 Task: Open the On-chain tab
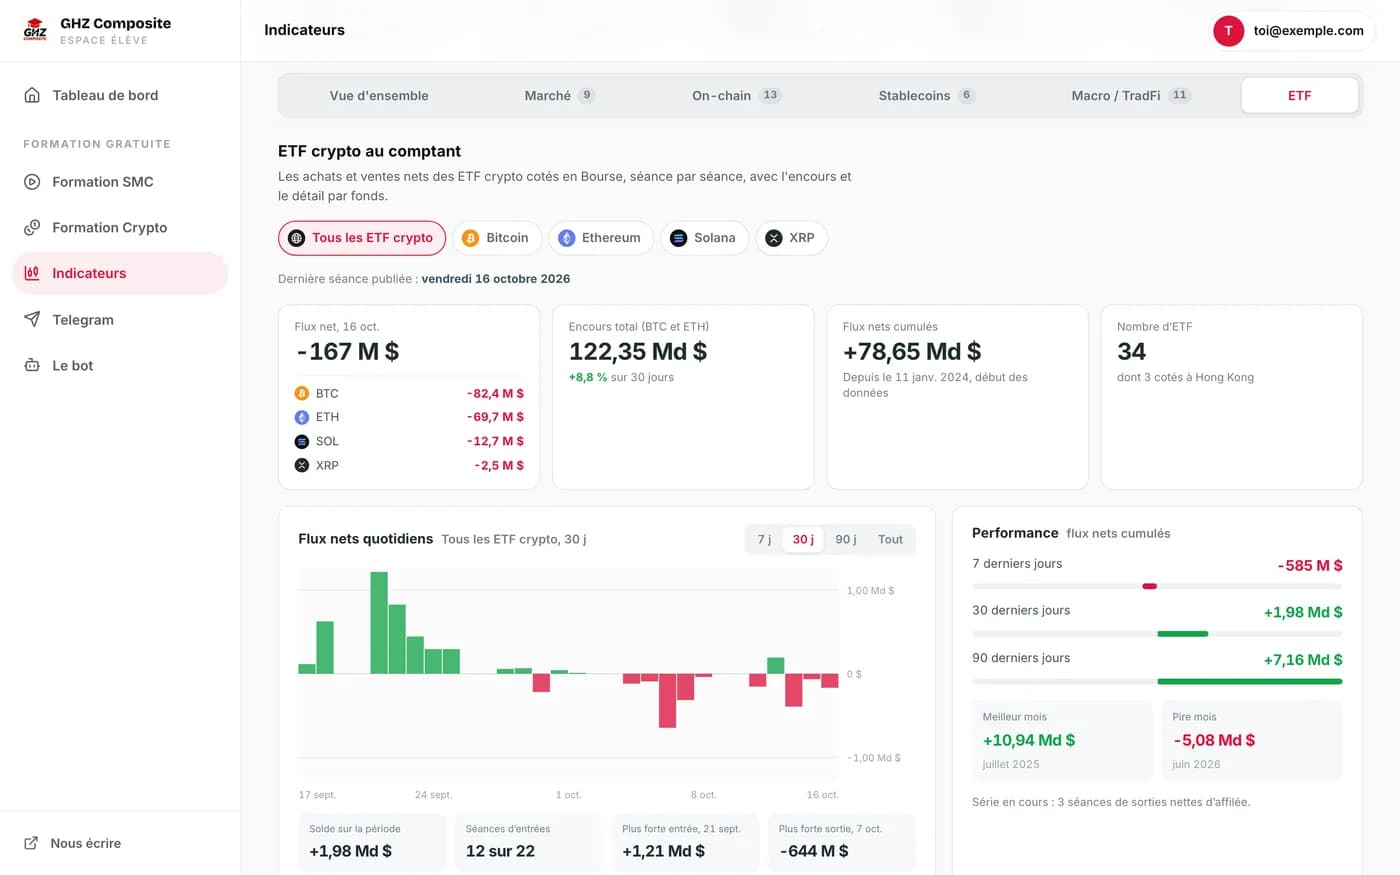coord(736,95)
